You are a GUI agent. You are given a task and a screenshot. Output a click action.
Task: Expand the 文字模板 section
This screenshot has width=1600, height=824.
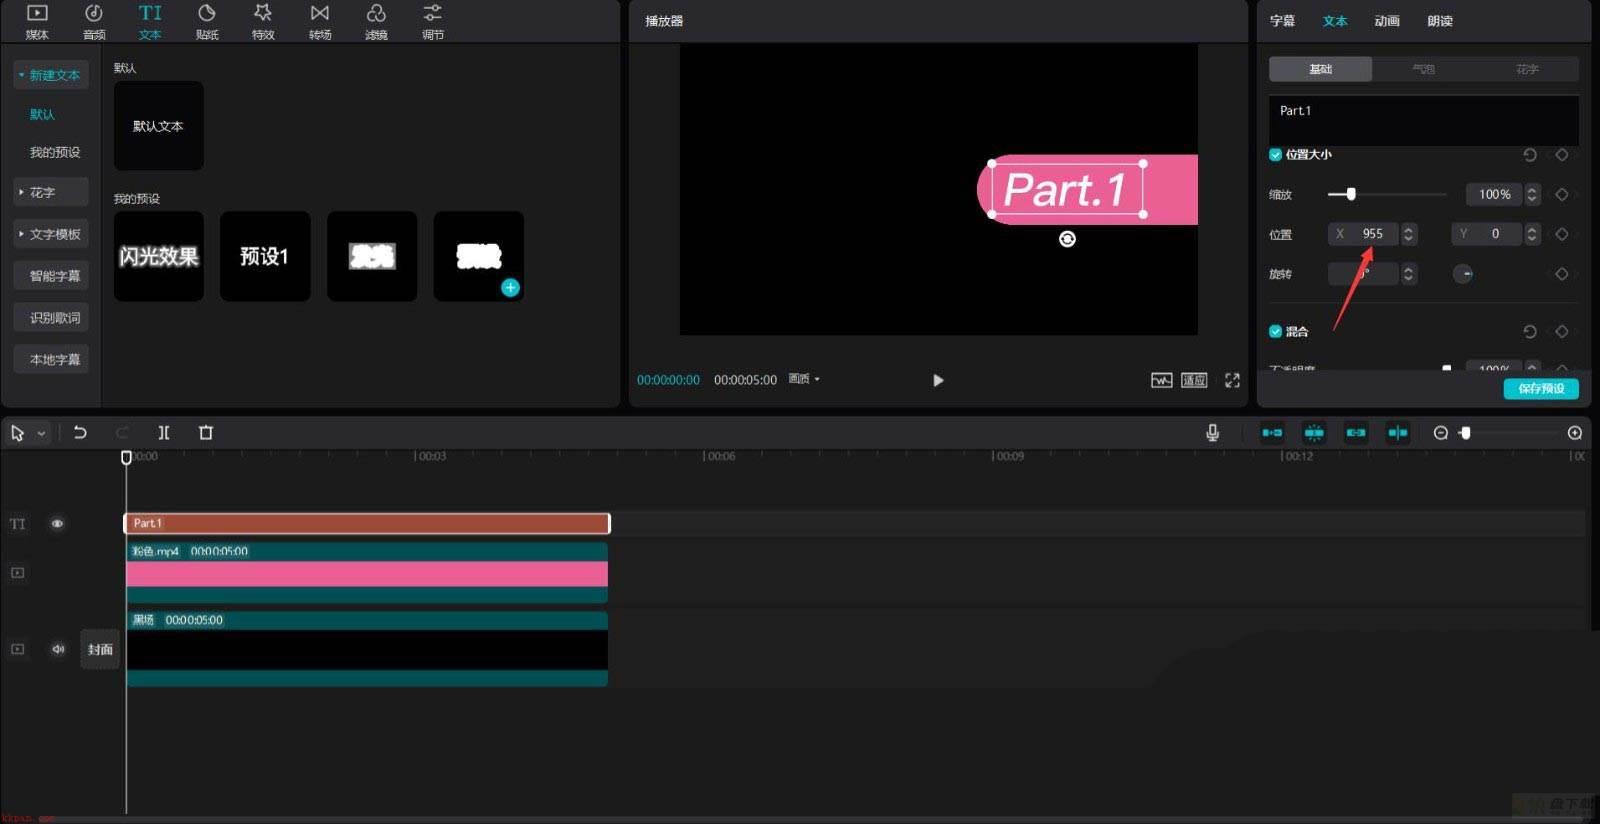coord(51,234)
